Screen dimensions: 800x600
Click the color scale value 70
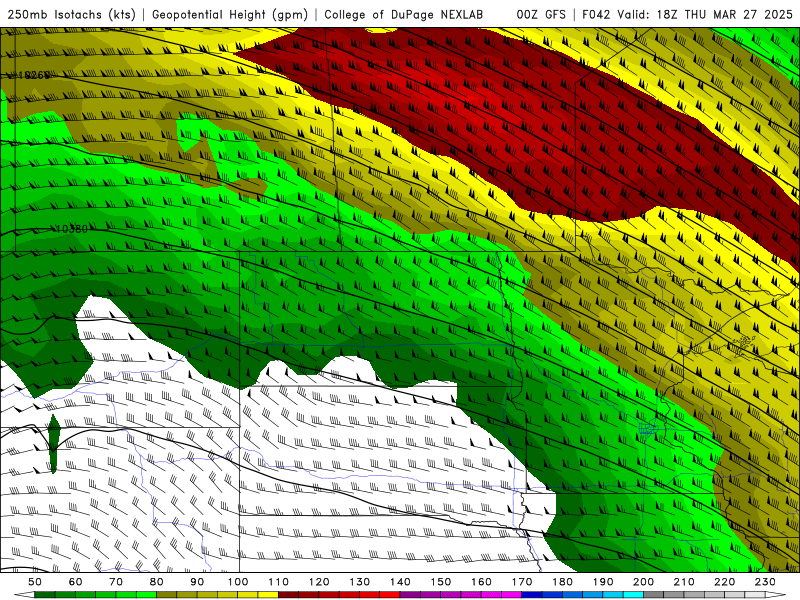tap(116, 582)
